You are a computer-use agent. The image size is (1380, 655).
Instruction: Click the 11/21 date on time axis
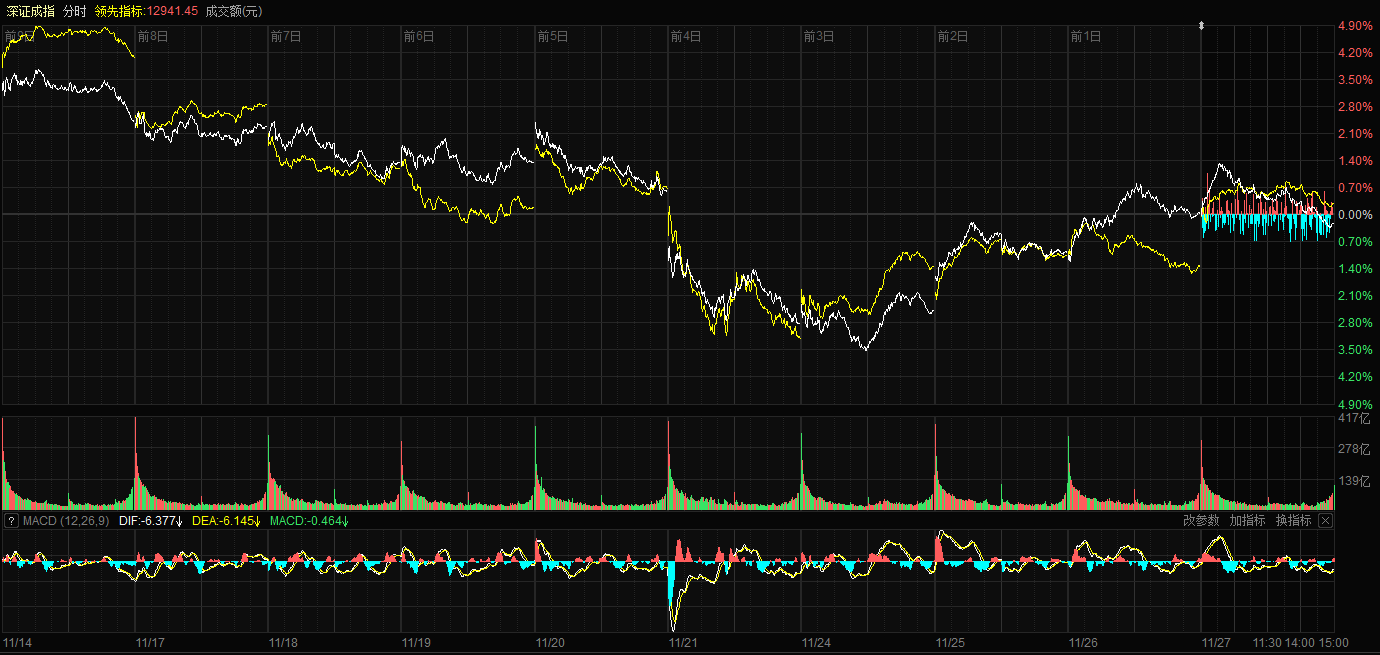pyautogui.click(x=683, y=643)
